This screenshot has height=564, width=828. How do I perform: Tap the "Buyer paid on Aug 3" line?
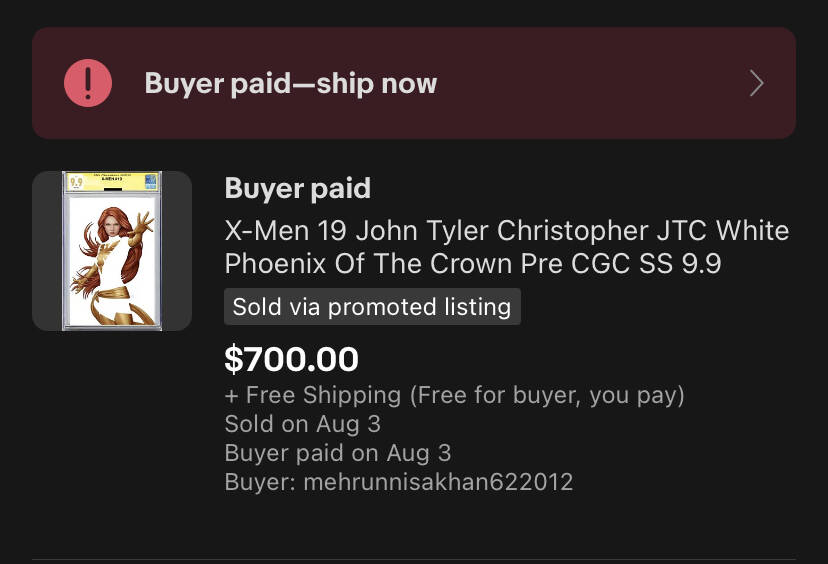(x=338, y=453)
